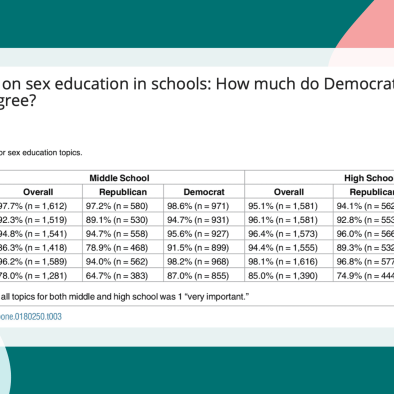Click the cell 95.1% (n = 1,581)
Screen dimensions: 394x394
[283, 206]
